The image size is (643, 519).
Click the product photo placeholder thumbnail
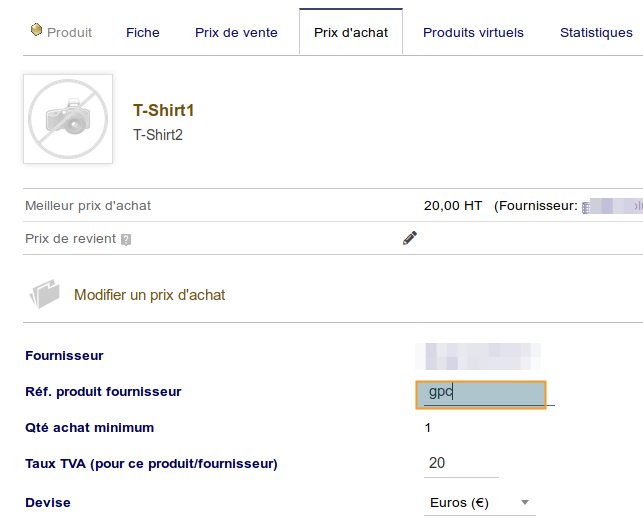(68, 118)
